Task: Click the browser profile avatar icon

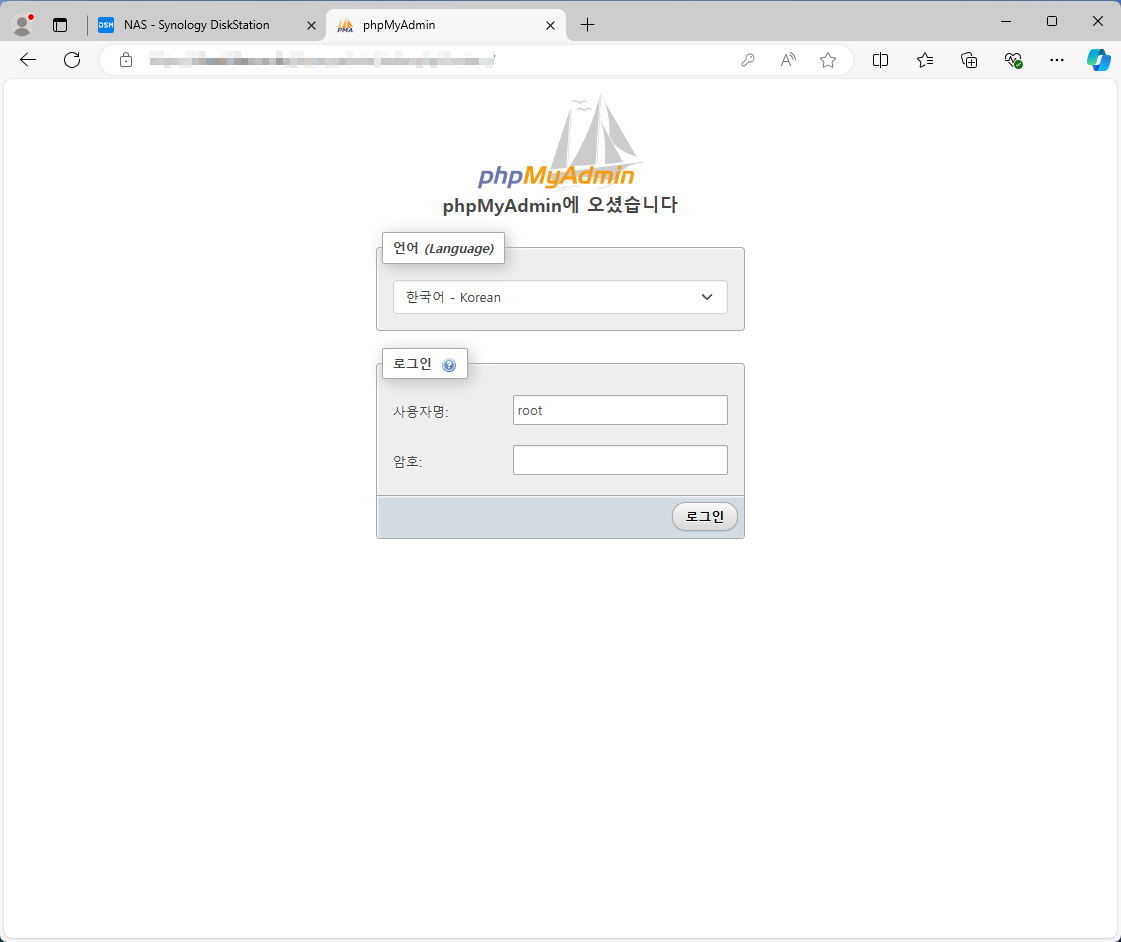Action: [x=23, y=25]
